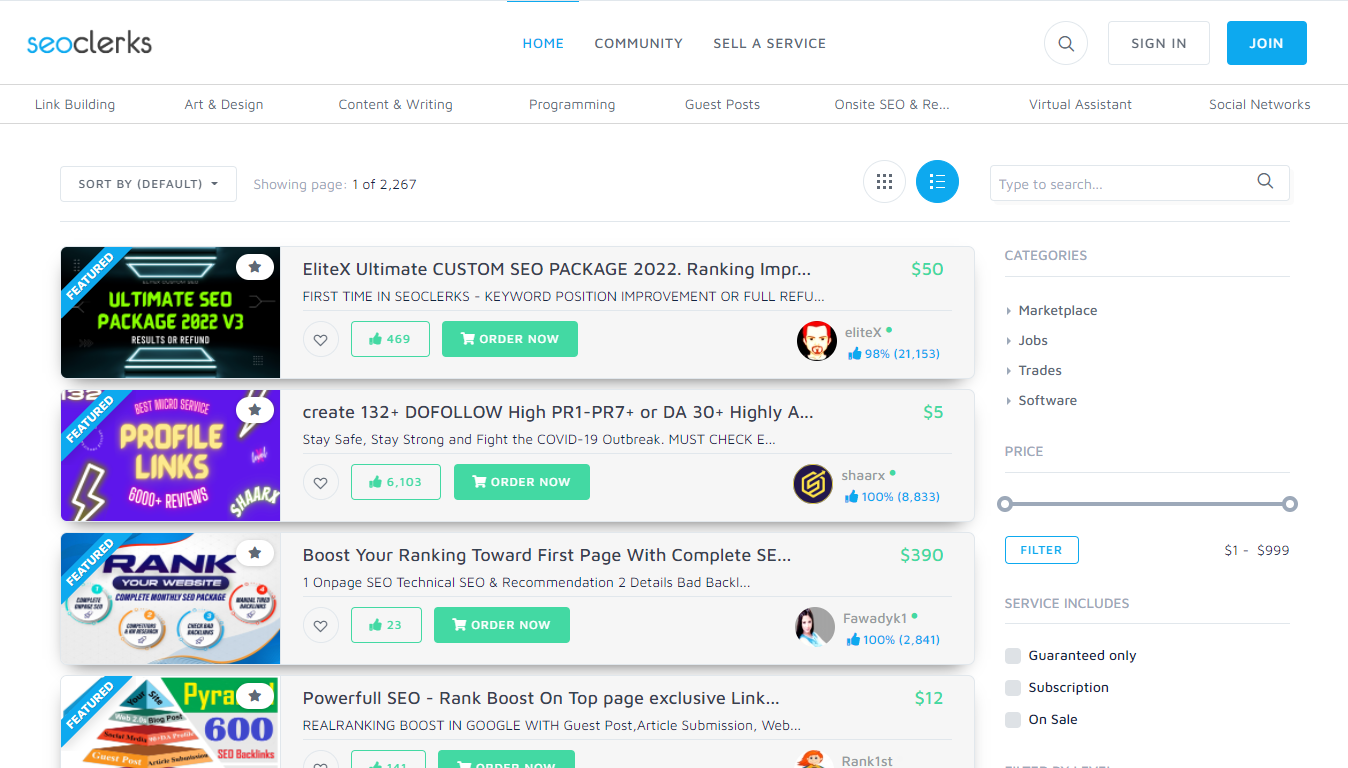The width and height of the screenshot is (1348, 768).
Task: Tick the On Sale checkbox
Action: (1013, 720)
